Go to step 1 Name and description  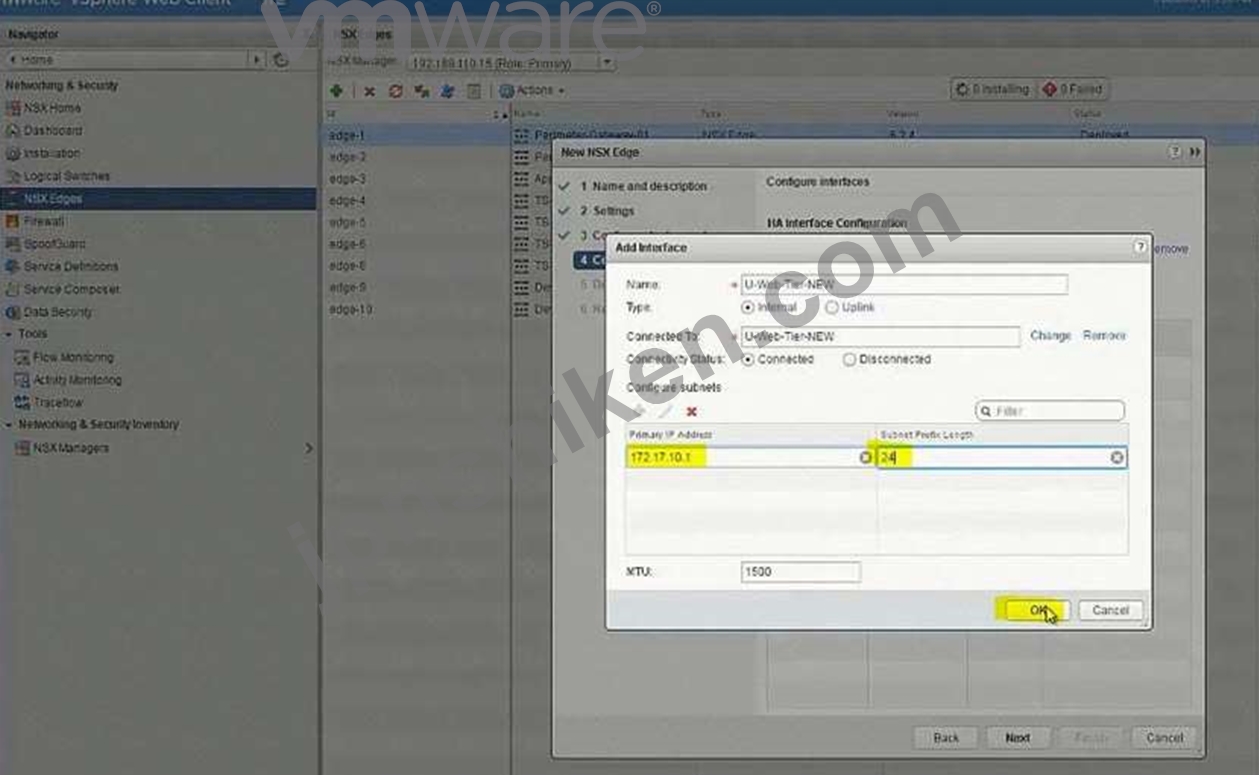coord(643,186)
